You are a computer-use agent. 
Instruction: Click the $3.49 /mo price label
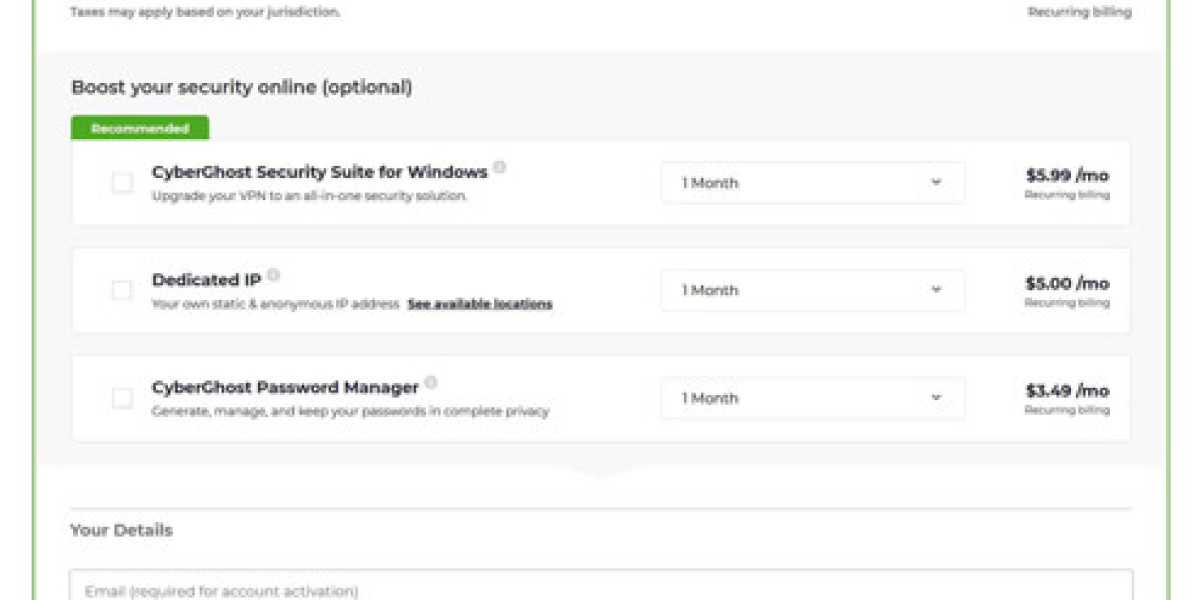click(1067, 390)
